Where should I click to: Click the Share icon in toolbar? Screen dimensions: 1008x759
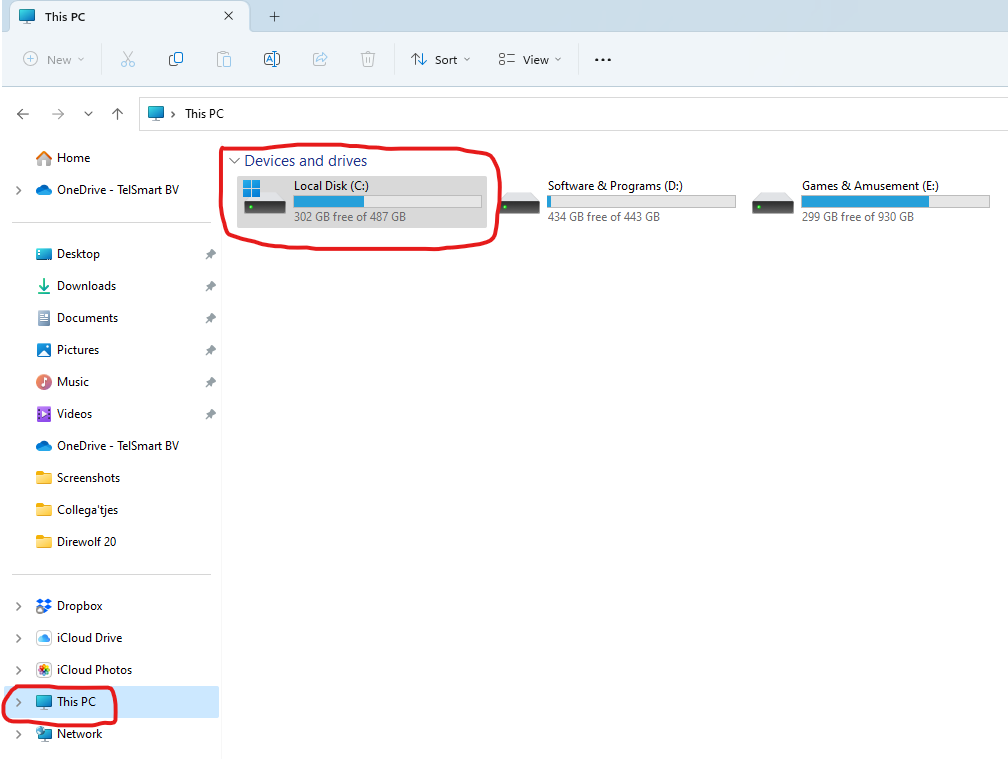320,60
